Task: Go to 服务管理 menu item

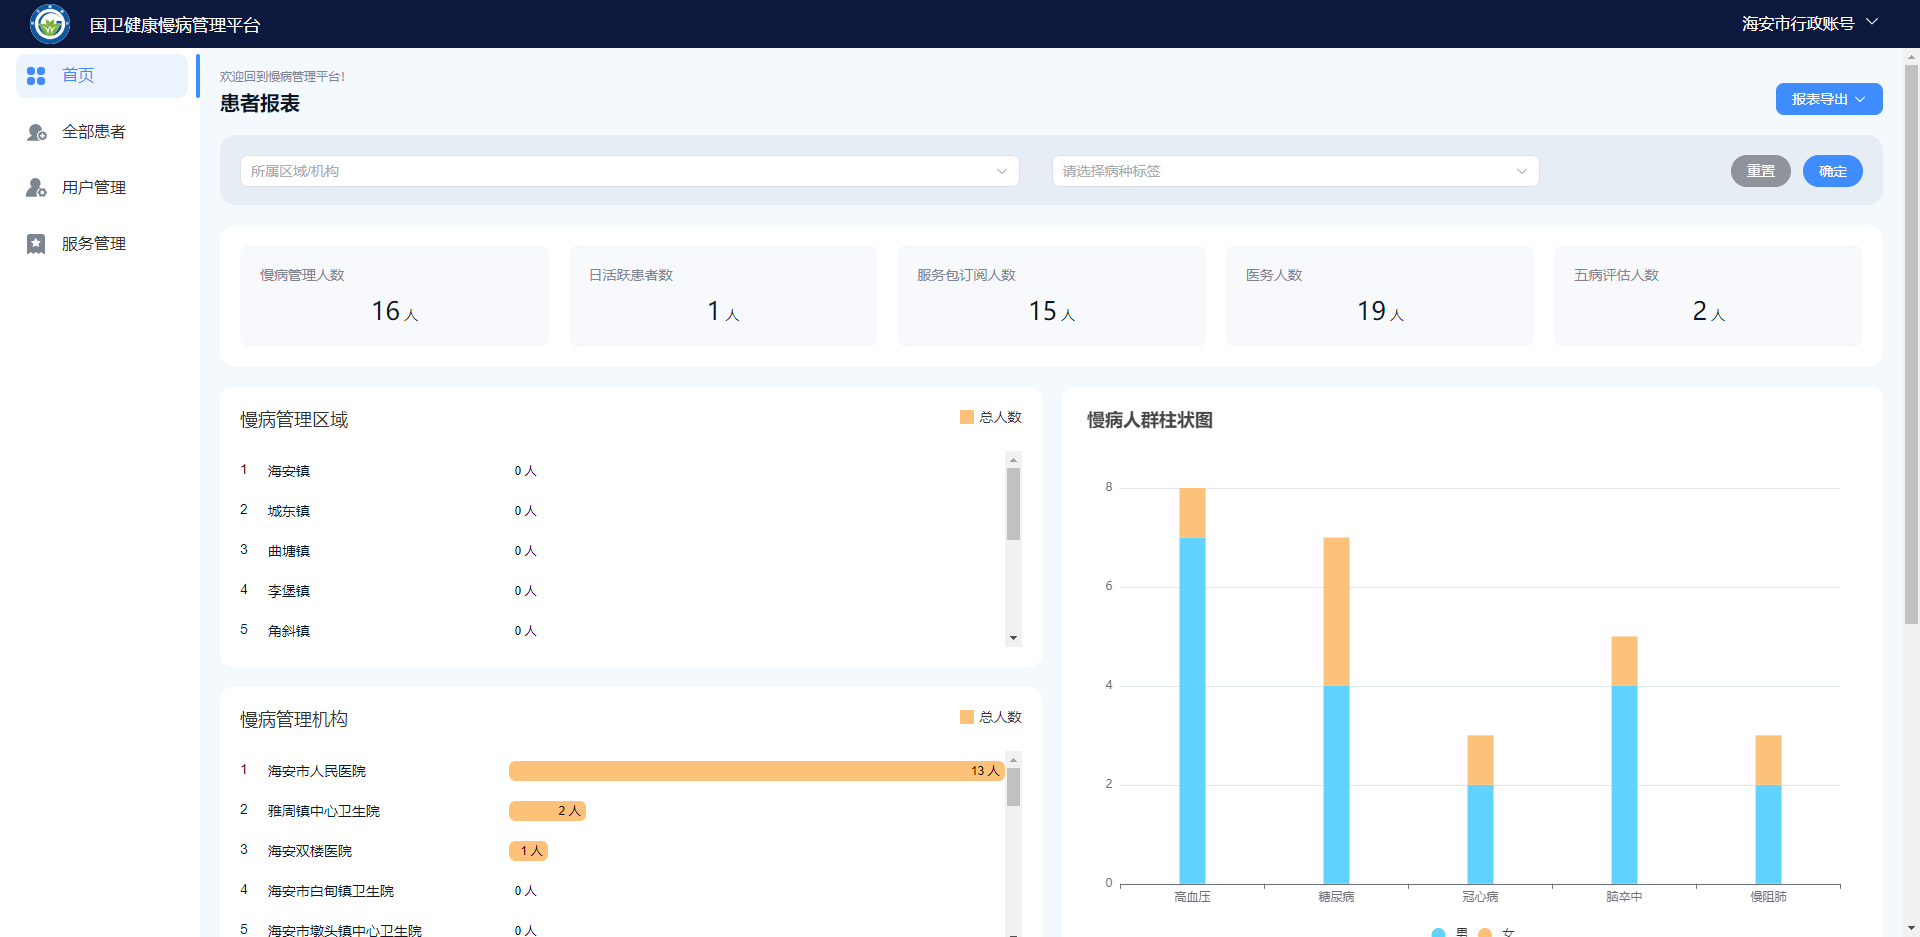Action: (x=102, y=244)
